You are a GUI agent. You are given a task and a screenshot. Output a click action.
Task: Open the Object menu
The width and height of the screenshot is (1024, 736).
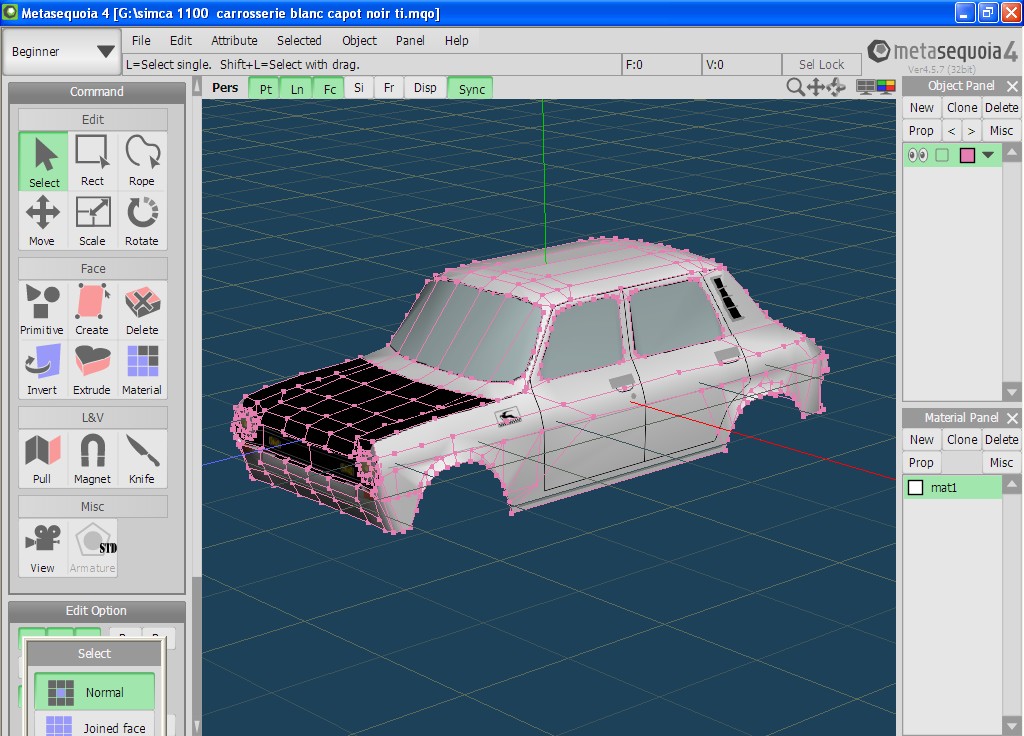coord(359,40)
